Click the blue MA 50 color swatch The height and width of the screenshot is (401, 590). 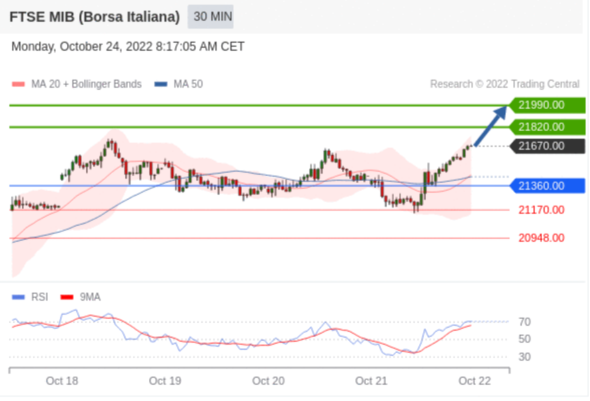click(161, 84)
